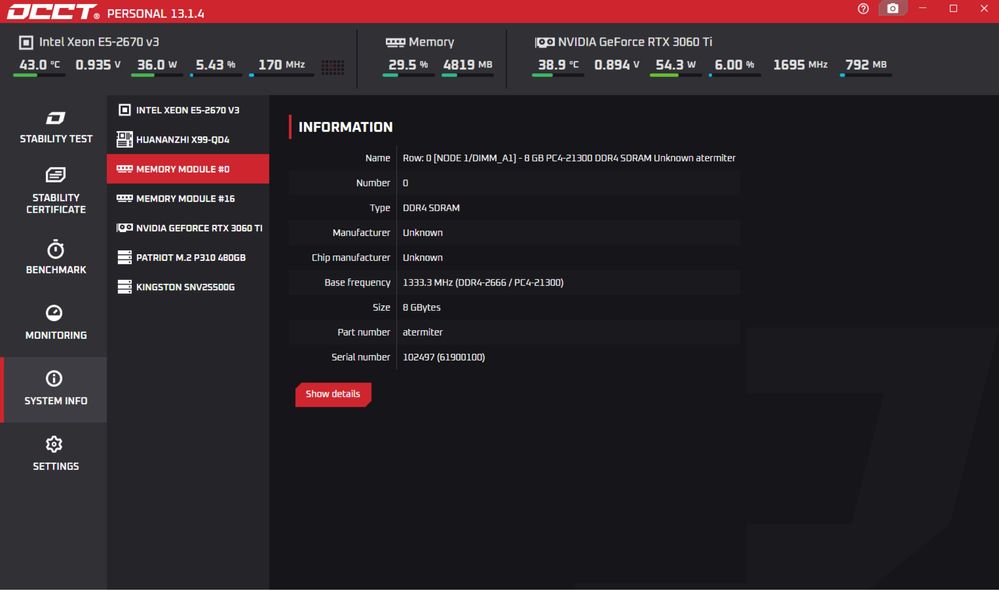Open the Monitoring label
This screenshot has width=999, height=590.
click(55, 335)
